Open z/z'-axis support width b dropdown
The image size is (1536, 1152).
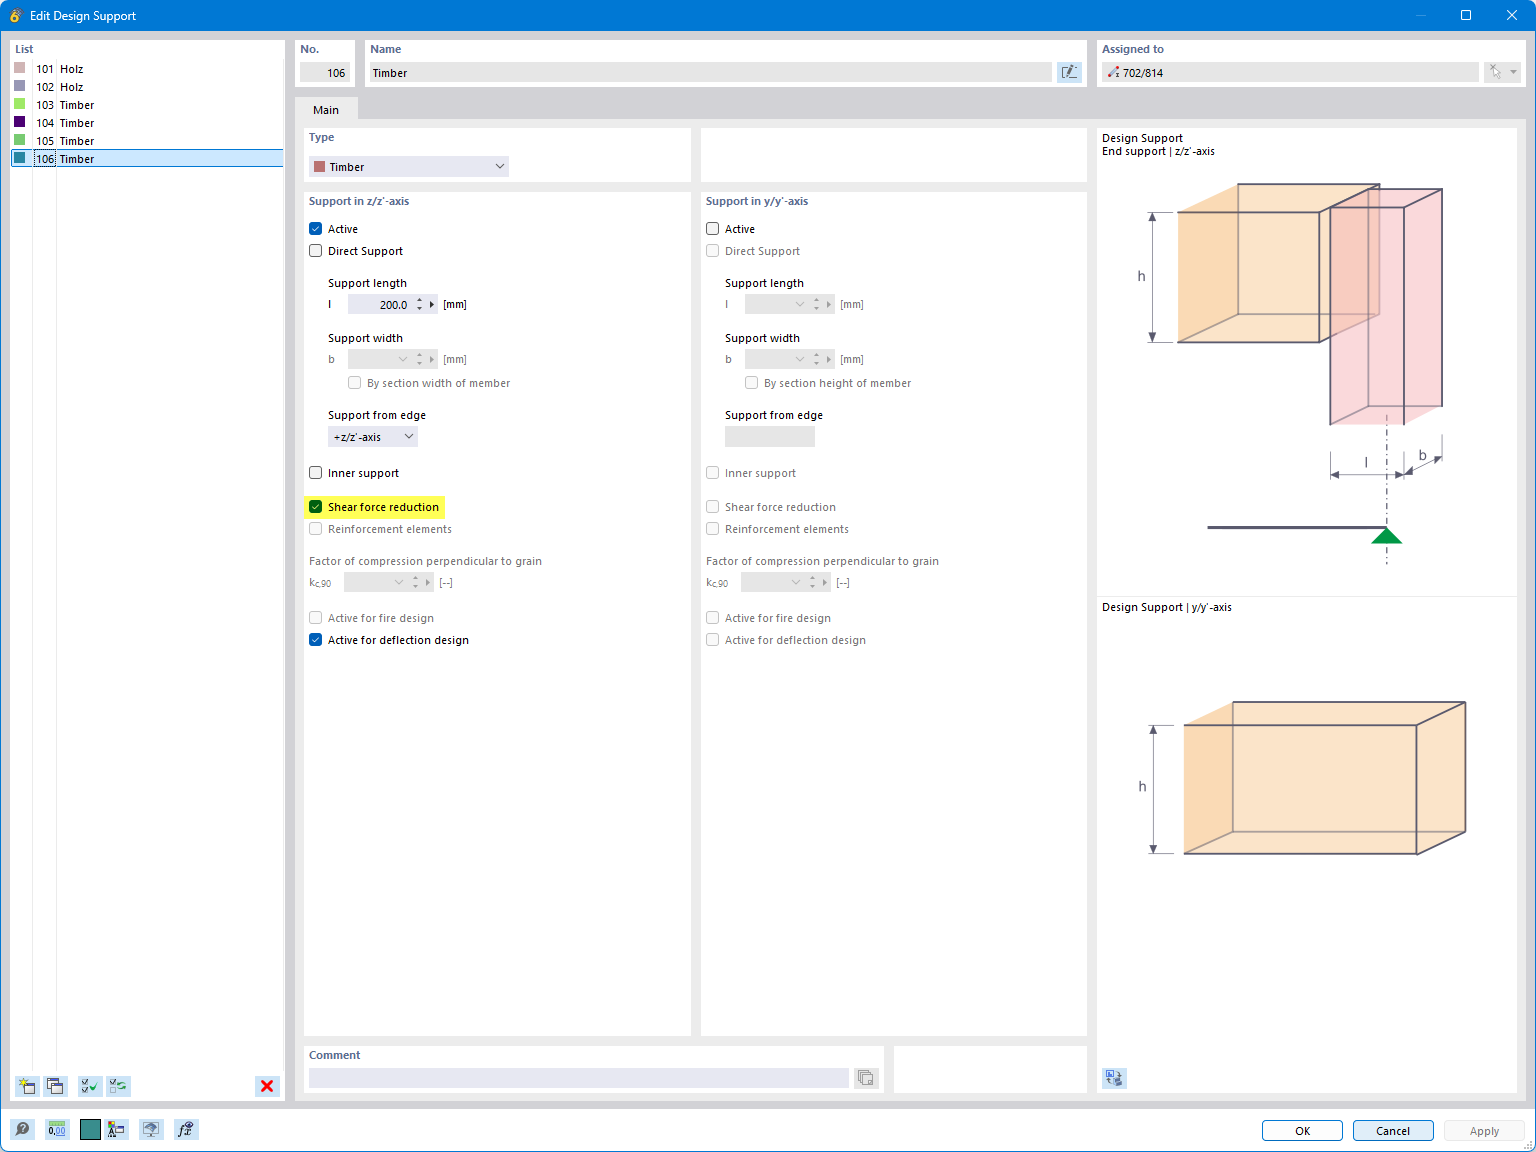click(403, 359)
